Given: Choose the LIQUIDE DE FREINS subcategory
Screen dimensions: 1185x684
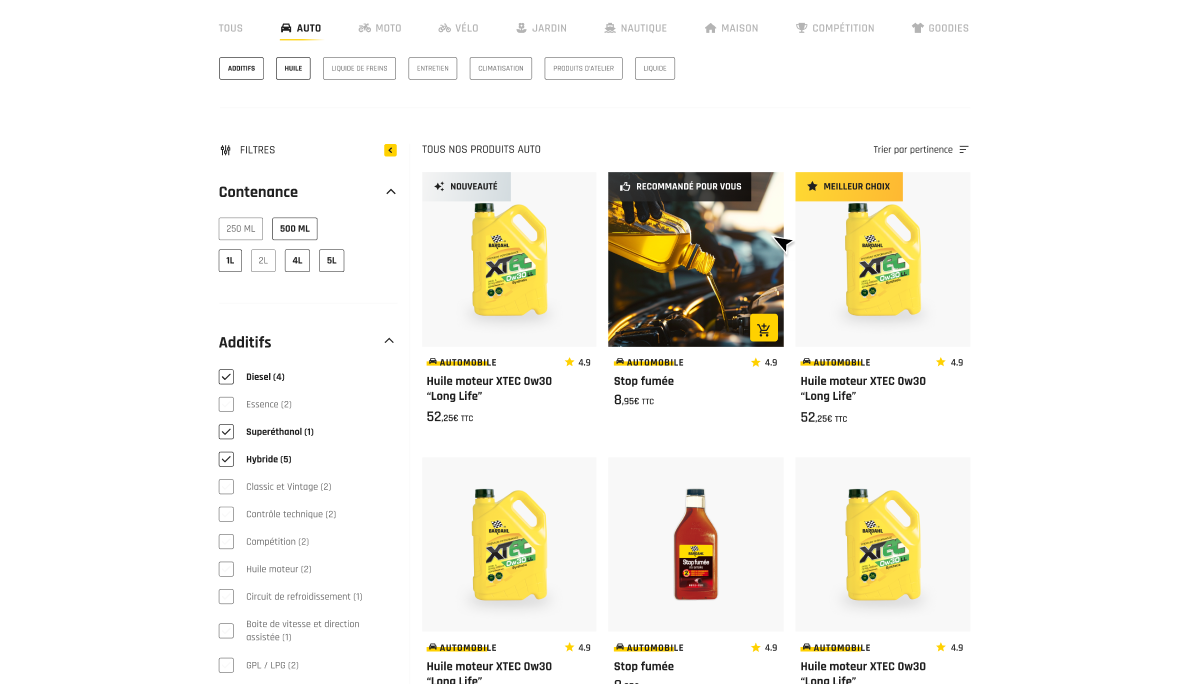Looking at the screenshot, I should coord(359,68).
